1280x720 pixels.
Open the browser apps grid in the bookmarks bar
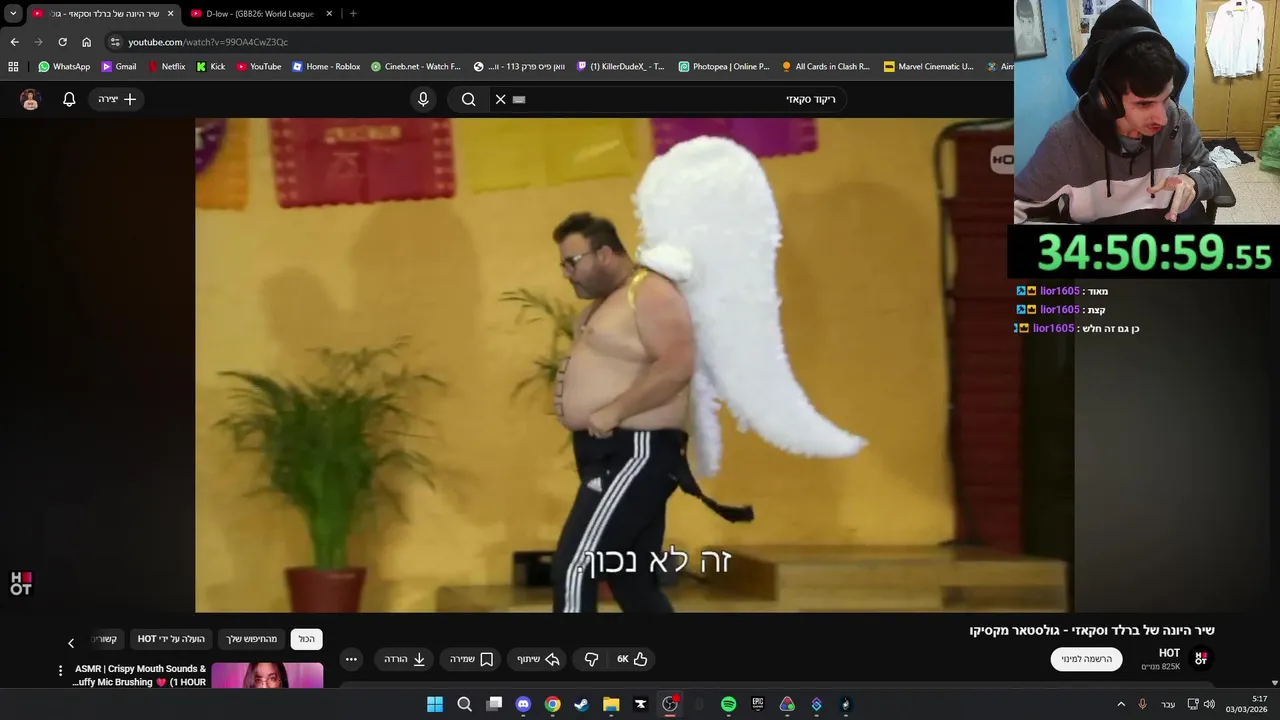pos(13,67)
